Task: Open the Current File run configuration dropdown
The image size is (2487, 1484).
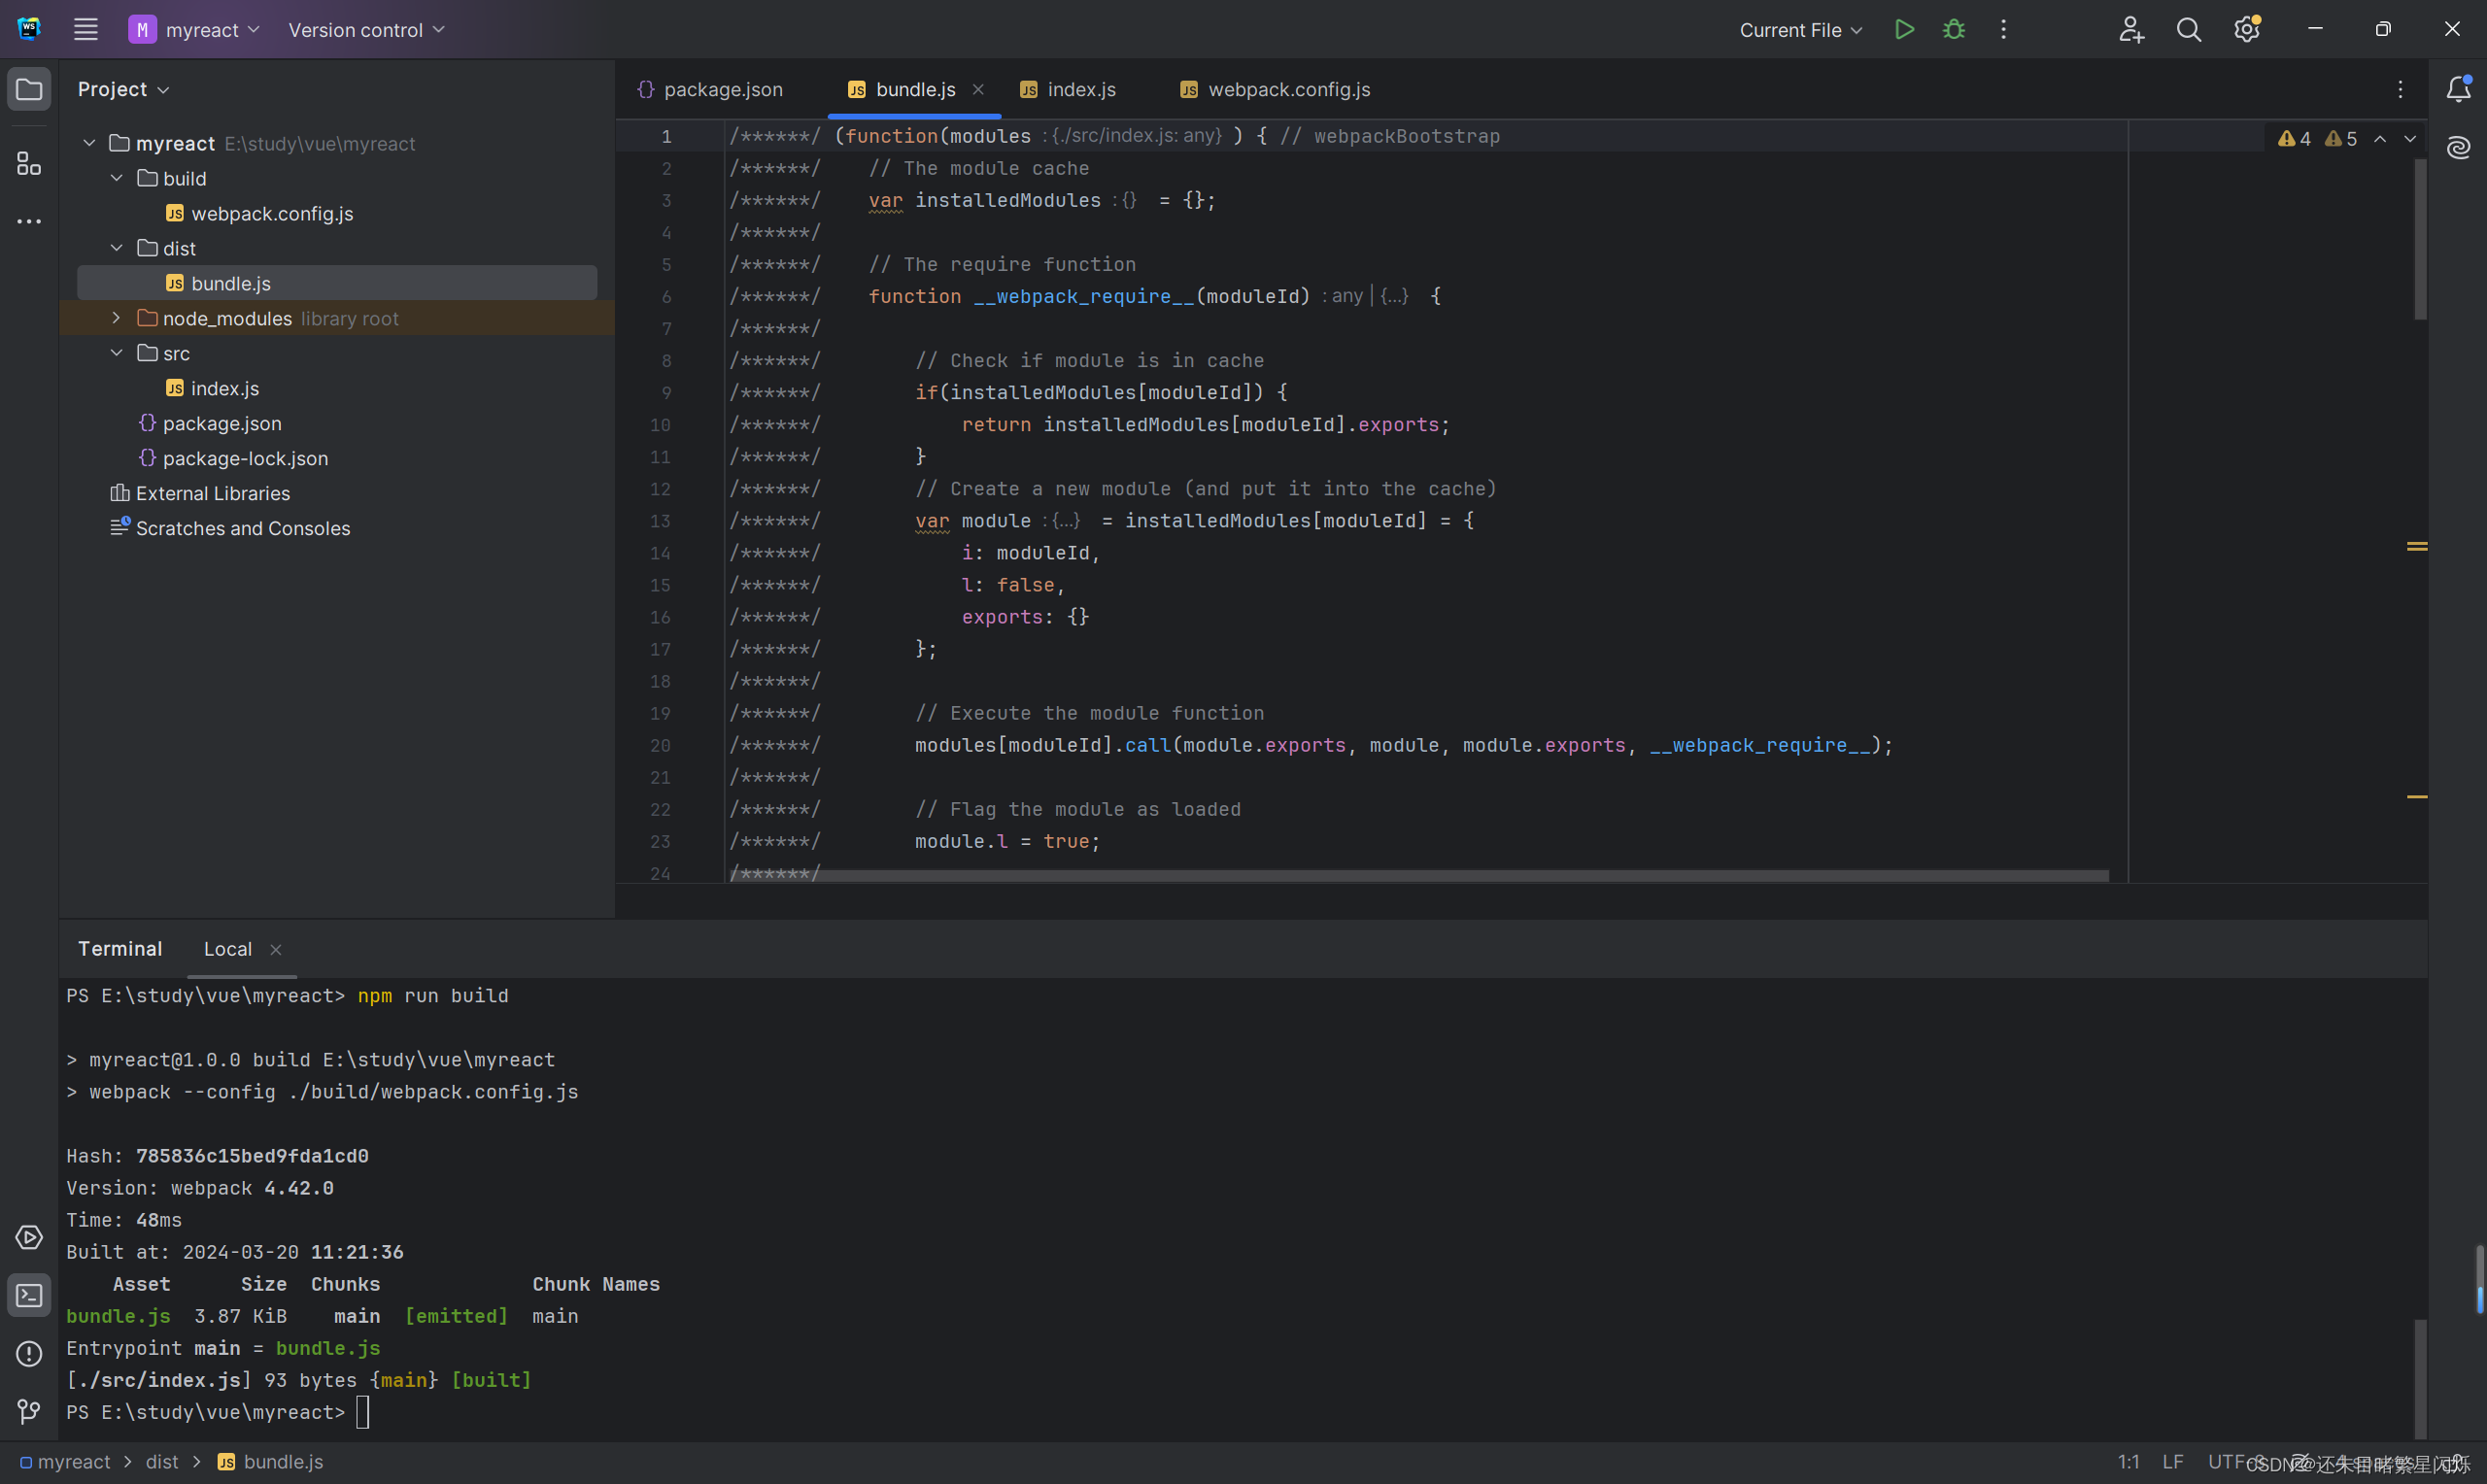Action: point(1800,30)
